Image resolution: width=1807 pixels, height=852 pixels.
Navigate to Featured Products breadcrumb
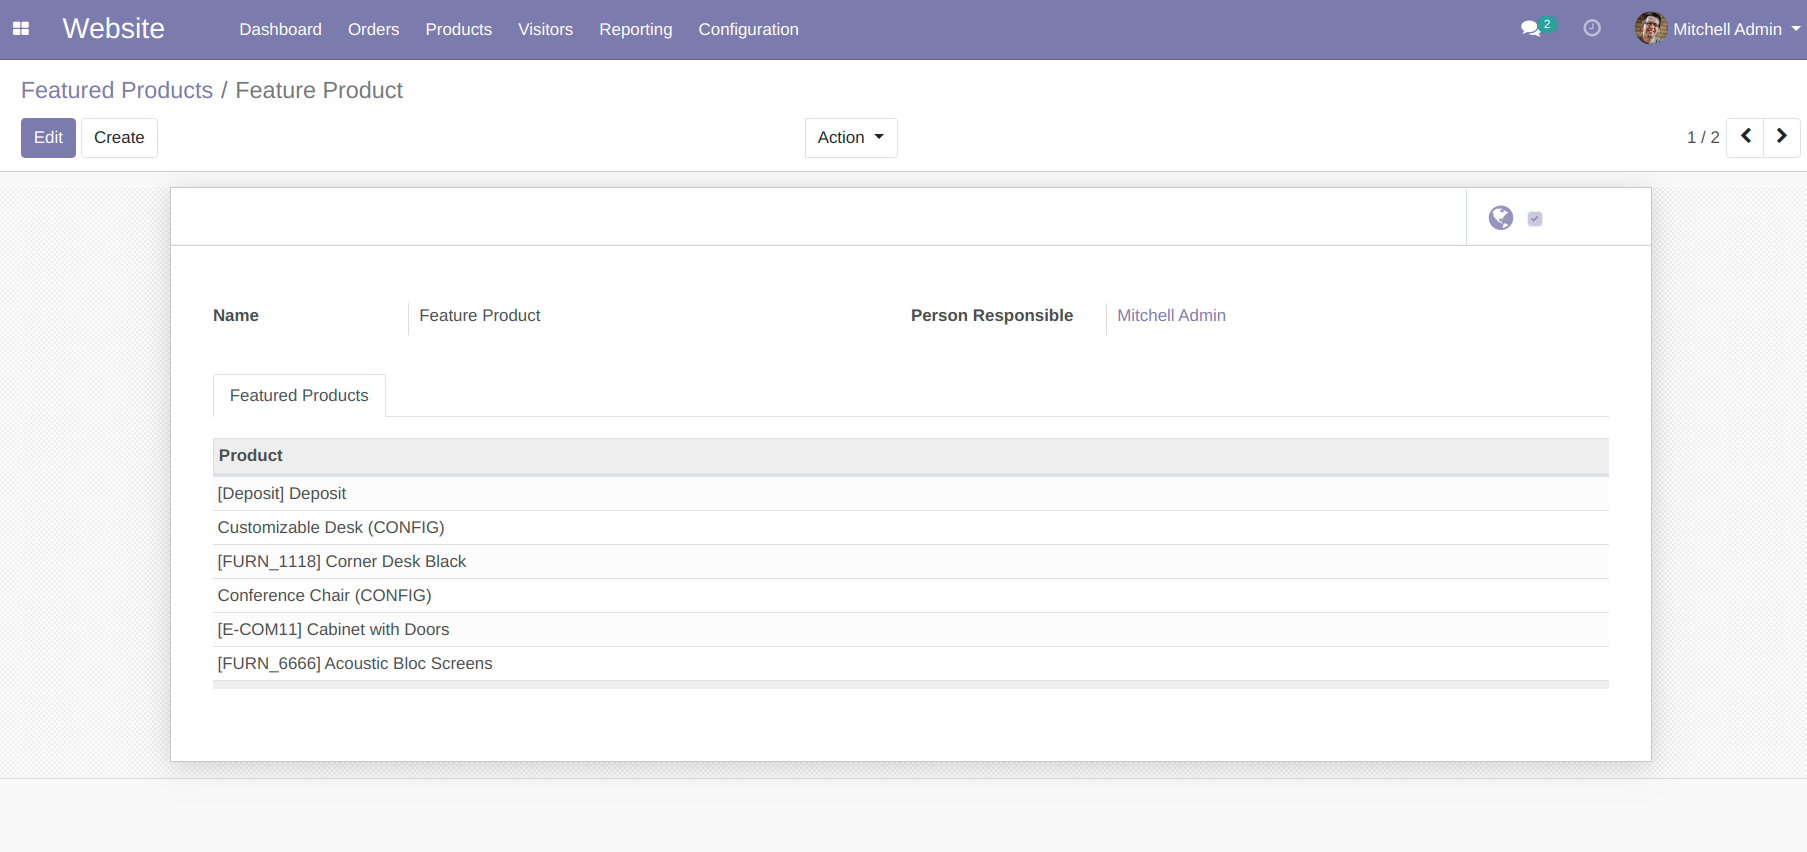tap(117, 90)
